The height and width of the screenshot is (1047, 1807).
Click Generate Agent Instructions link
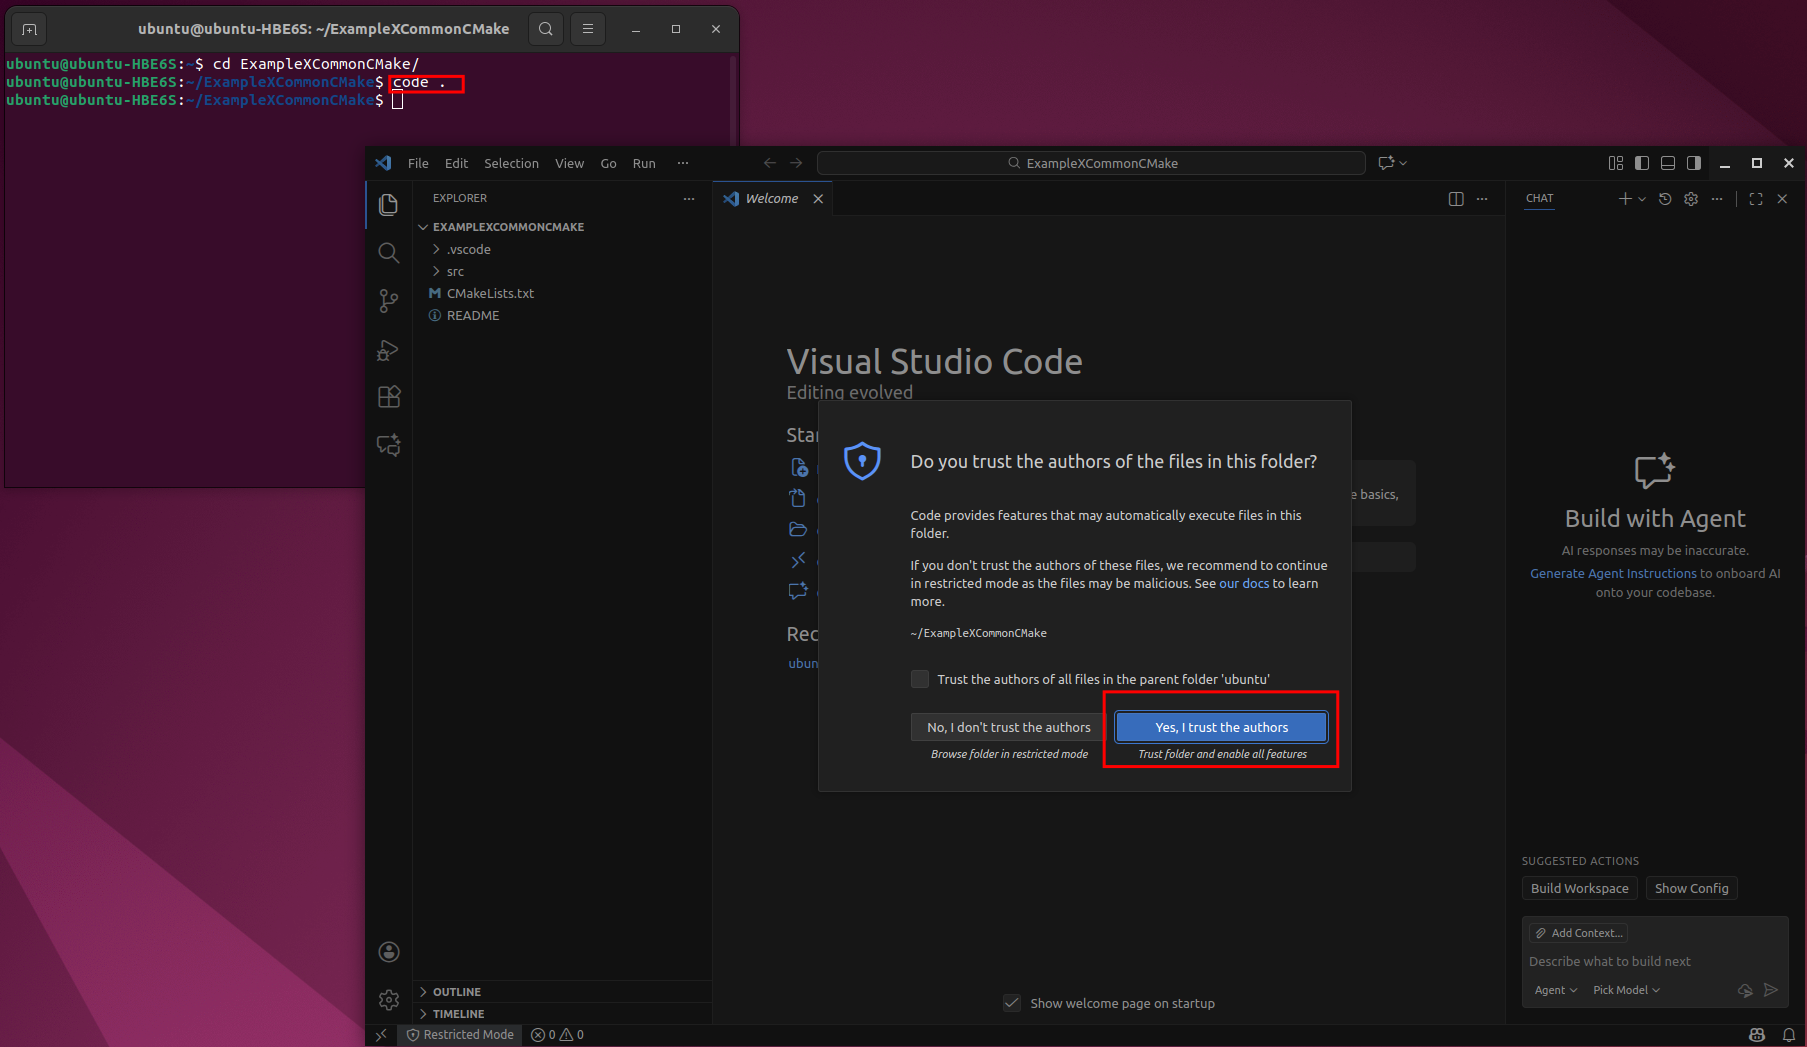click(1613, 573)
